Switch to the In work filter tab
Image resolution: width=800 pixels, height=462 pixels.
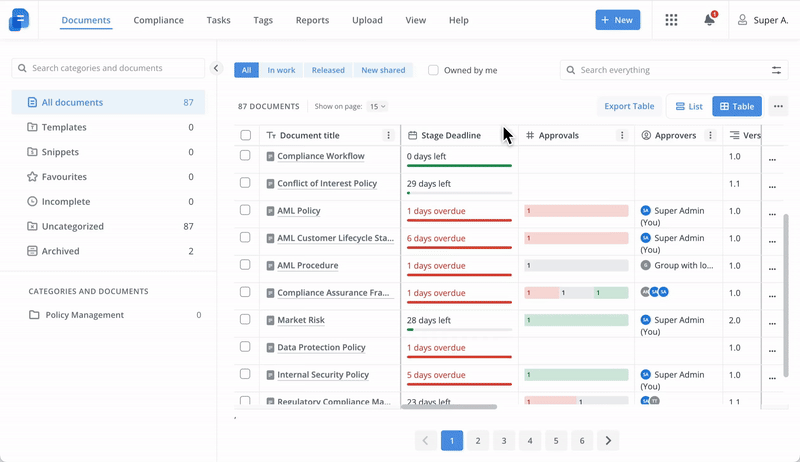[281, 70]
